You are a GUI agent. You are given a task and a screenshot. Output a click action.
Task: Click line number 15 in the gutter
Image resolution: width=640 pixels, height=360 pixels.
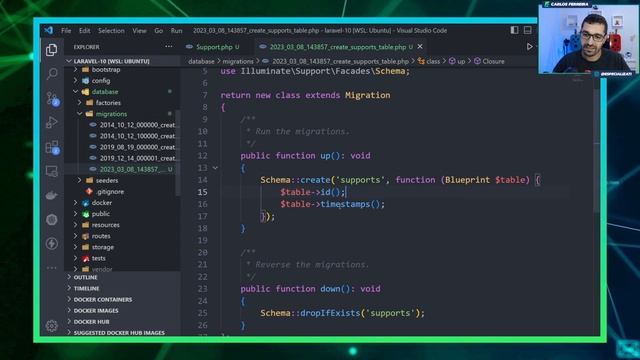click(202, 192)
